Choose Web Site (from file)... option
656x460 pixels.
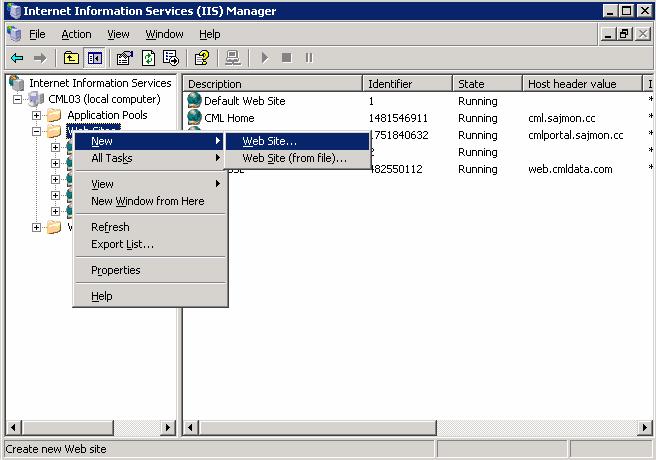297,158
